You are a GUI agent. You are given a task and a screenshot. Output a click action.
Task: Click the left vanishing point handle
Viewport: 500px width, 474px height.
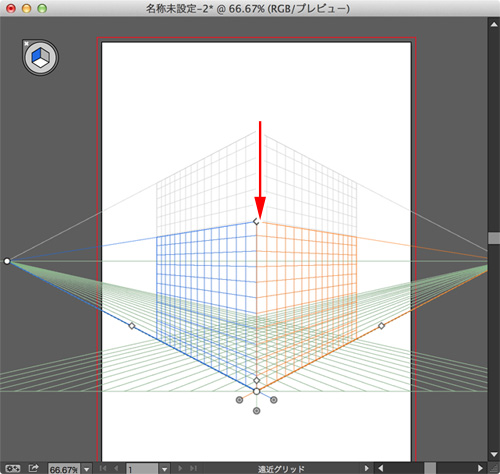[7, 261]
